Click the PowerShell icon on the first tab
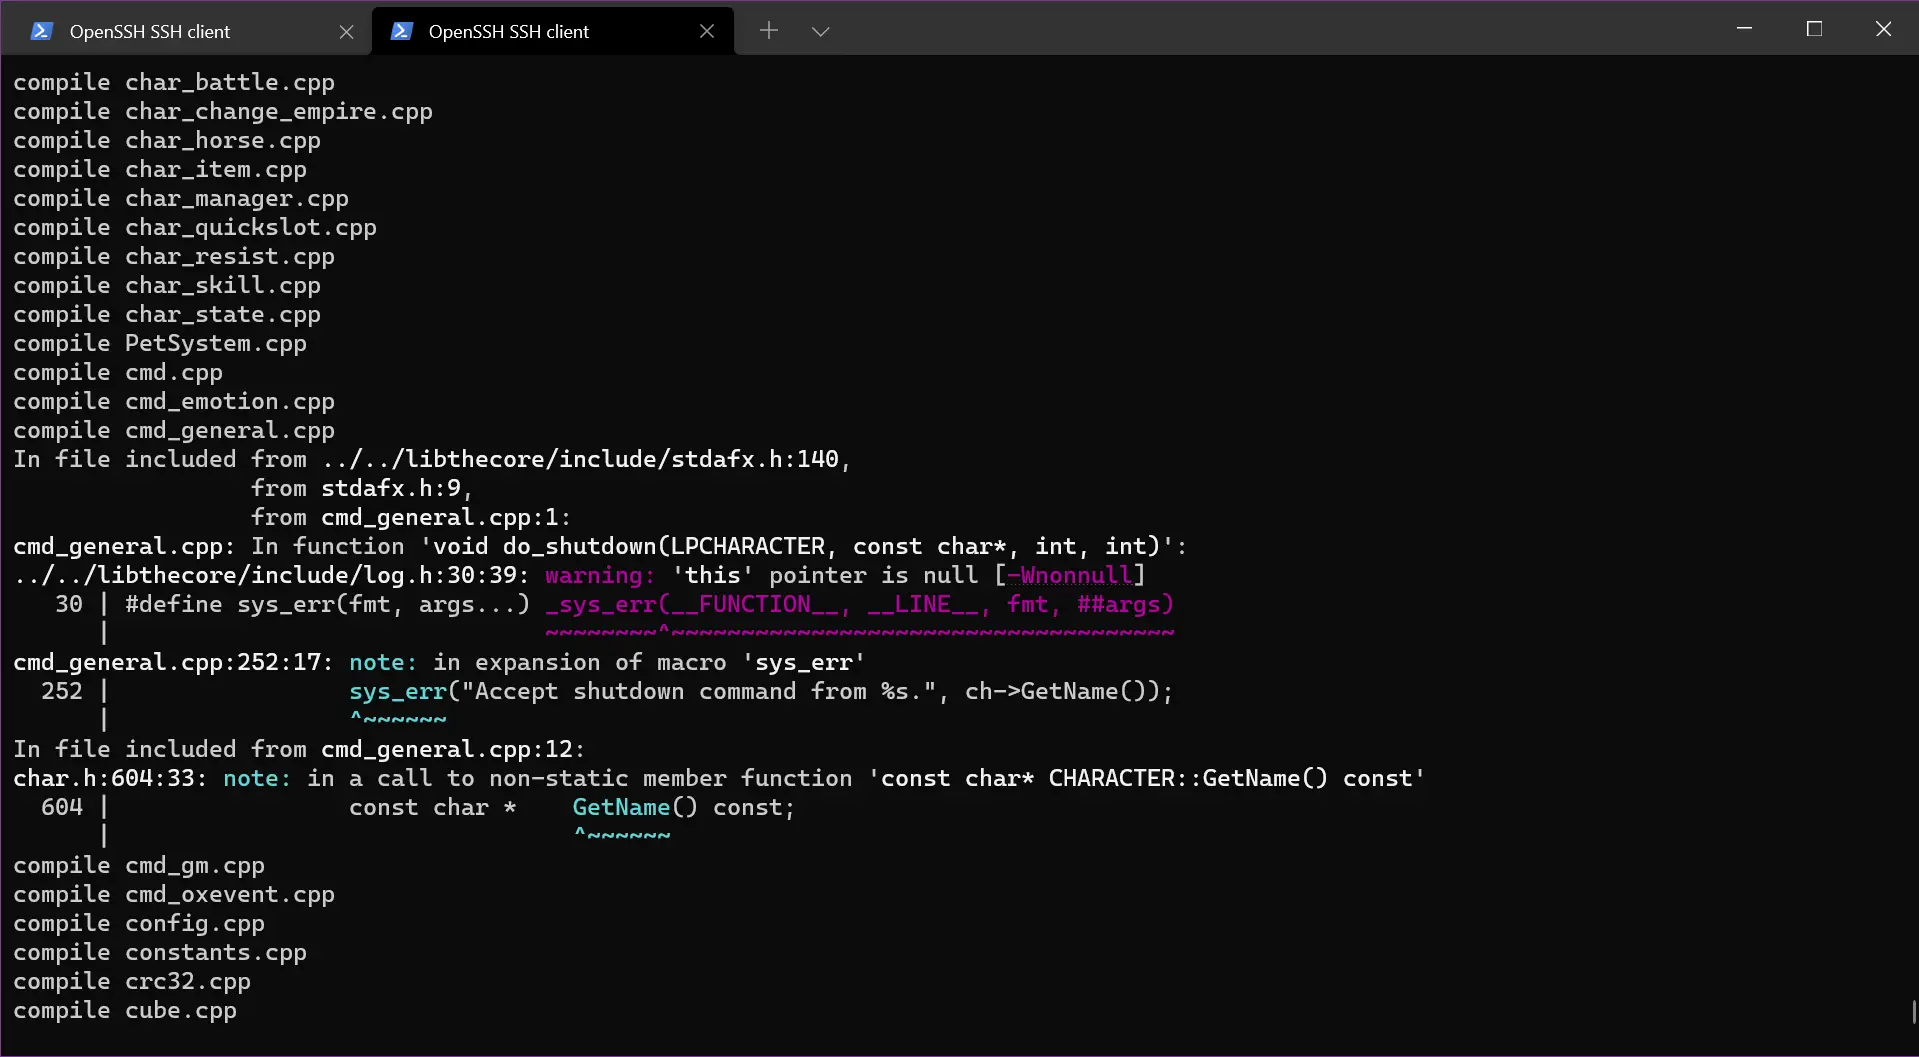This screenshot has width=1919, height=1057. pos(41,31)
